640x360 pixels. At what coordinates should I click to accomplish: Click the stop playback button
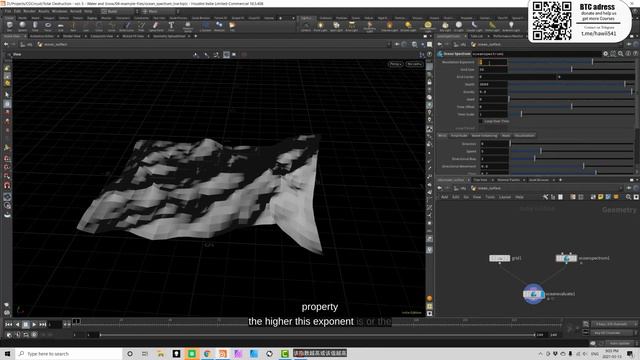click(25, 324)
